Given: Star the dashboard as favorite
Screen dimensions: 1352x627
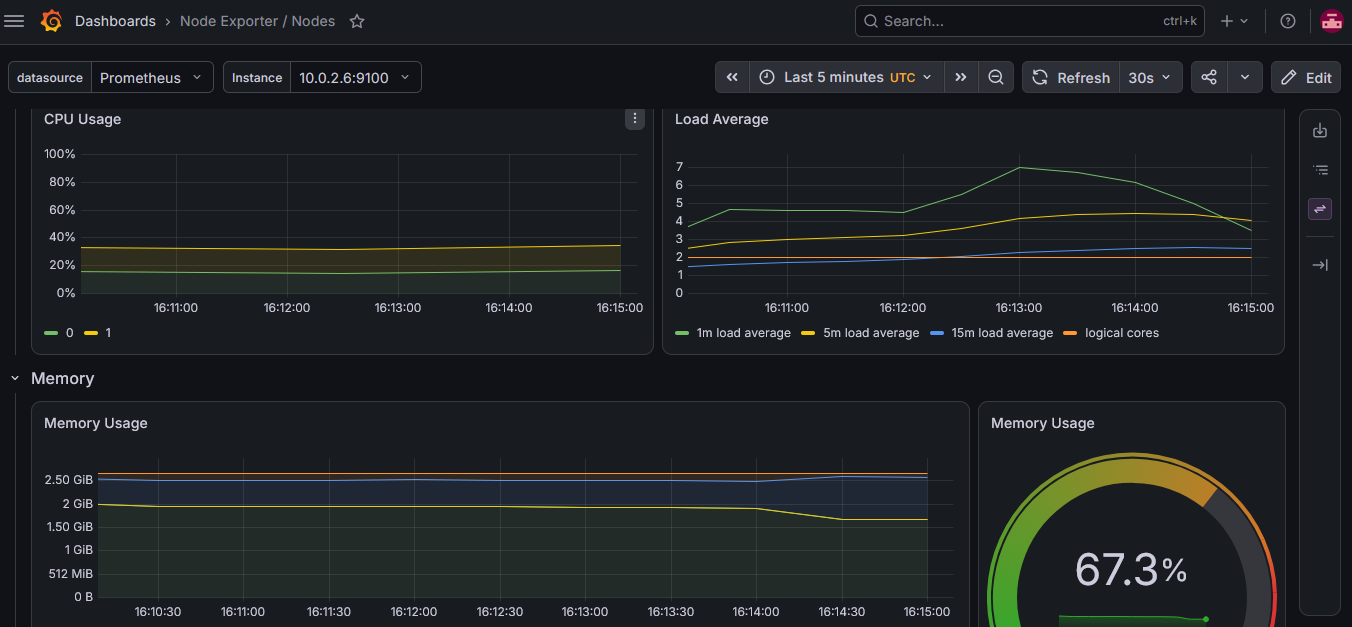Looking at the screenshot, I should coord(357,21).
